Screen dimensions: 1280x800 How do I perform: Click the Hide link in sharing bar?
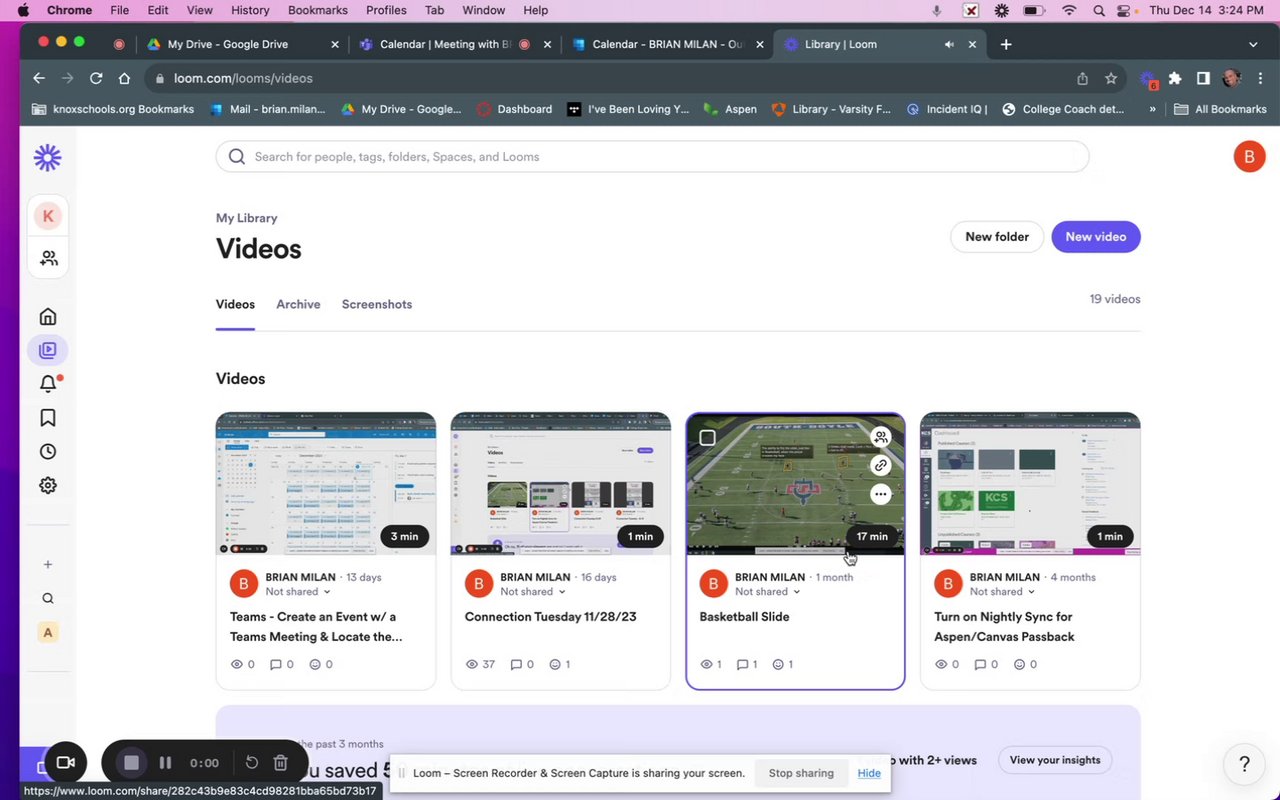(869, 773)
